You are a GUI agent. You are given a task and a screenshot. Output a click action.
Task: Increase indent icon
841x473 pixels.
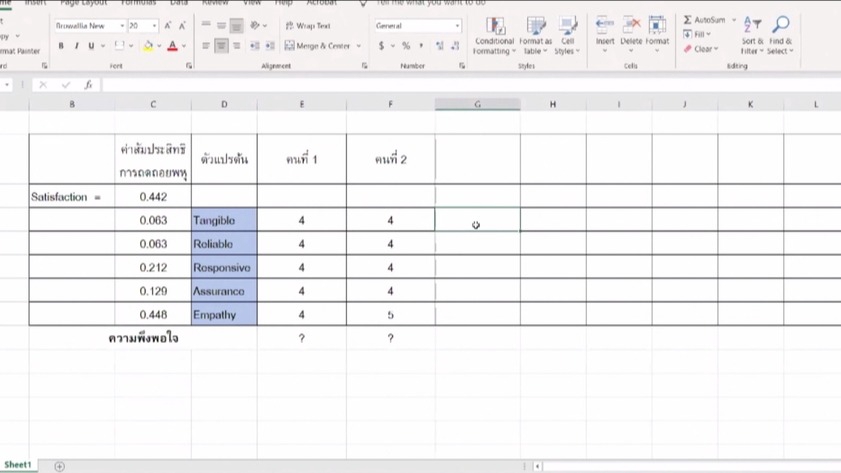pyautogui.click(x=270, y=46)
